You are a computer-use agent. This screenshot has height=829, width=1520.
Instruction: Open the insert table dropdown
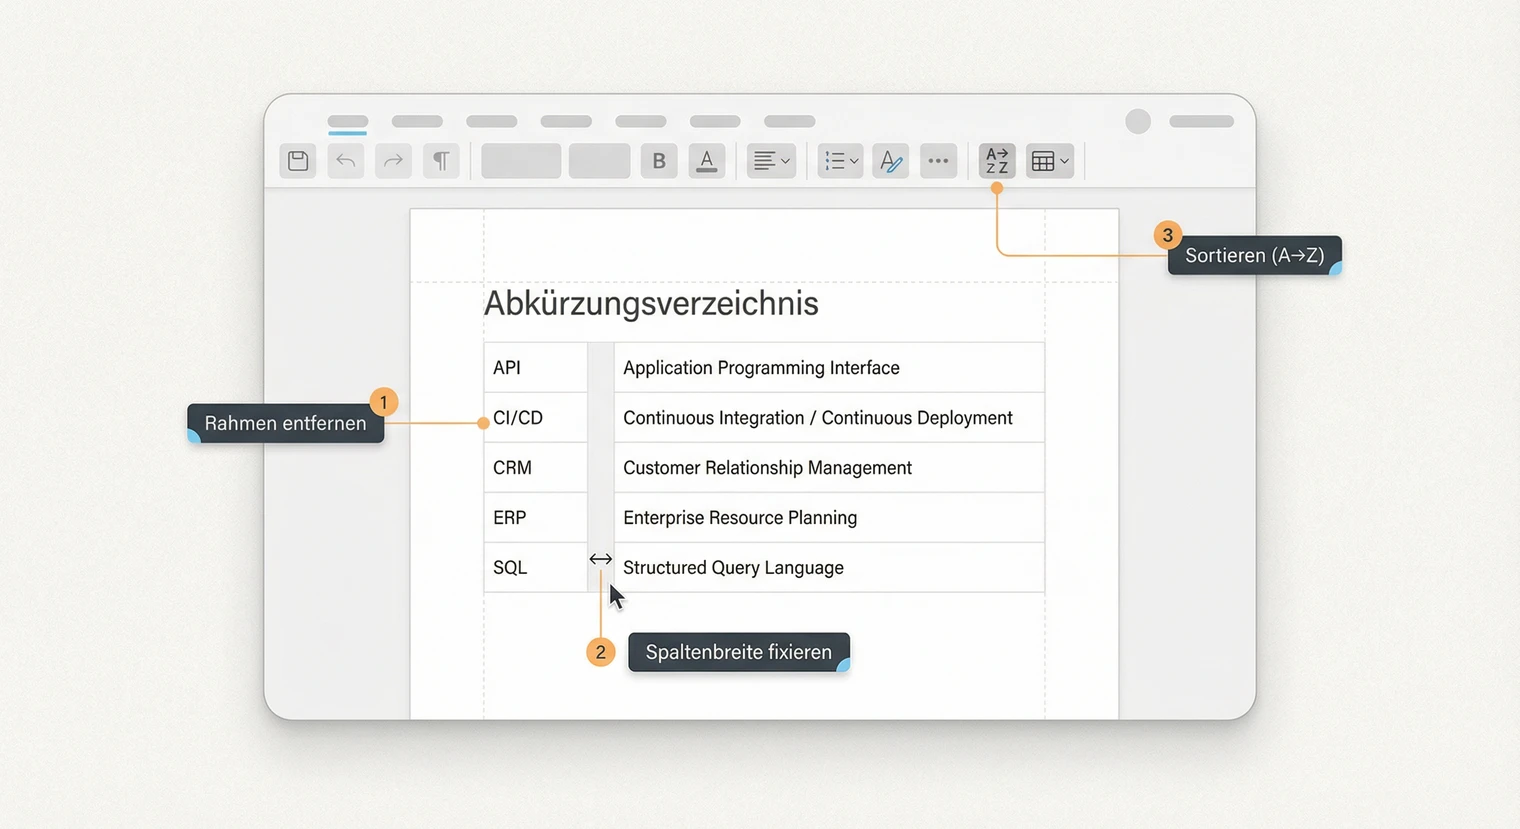click(1050, 161)
